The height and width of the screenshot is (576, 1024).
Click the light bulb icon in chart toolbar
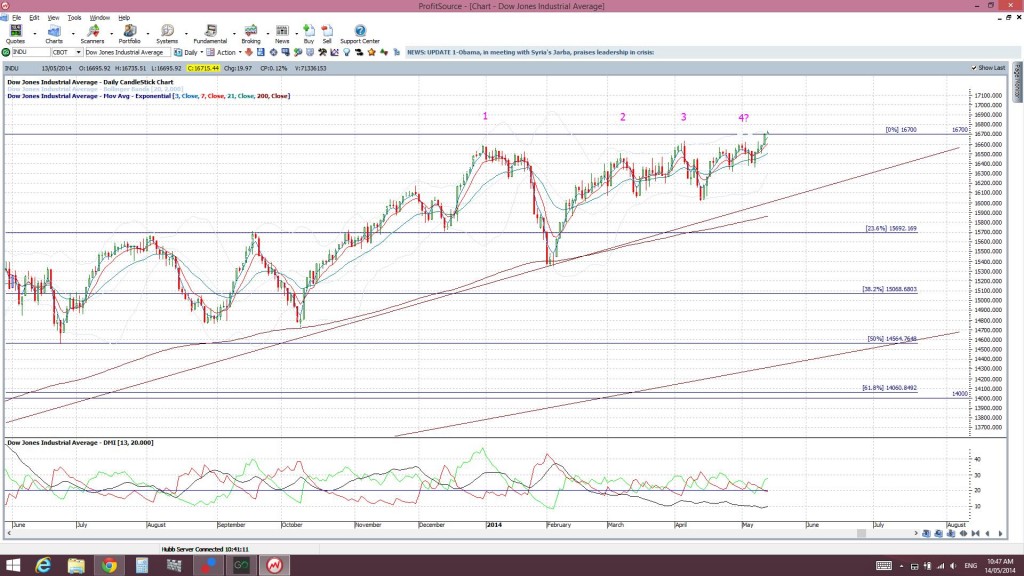pos(347,52)
